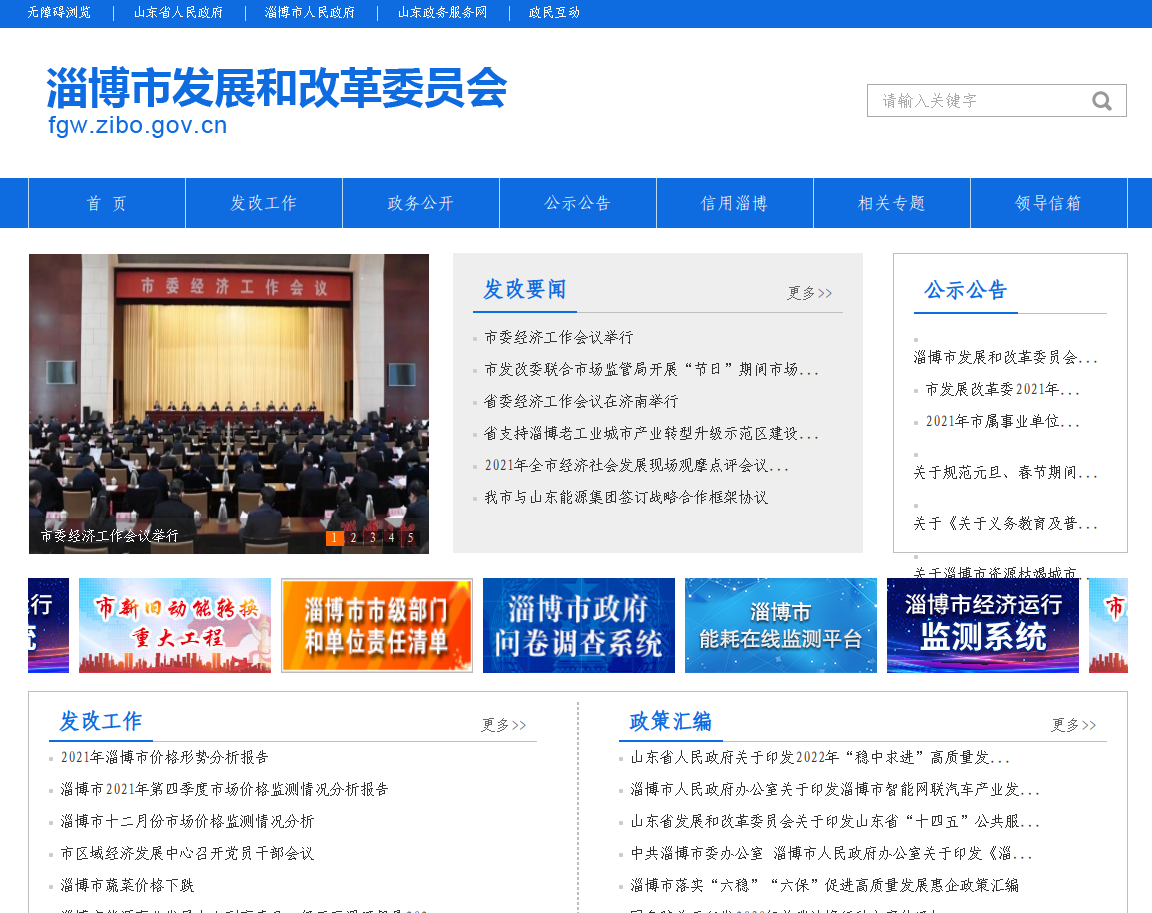The image size is (1152, 913).
Task: Open notice 淄博市发展和改革委员会...
Action: 1005,358
